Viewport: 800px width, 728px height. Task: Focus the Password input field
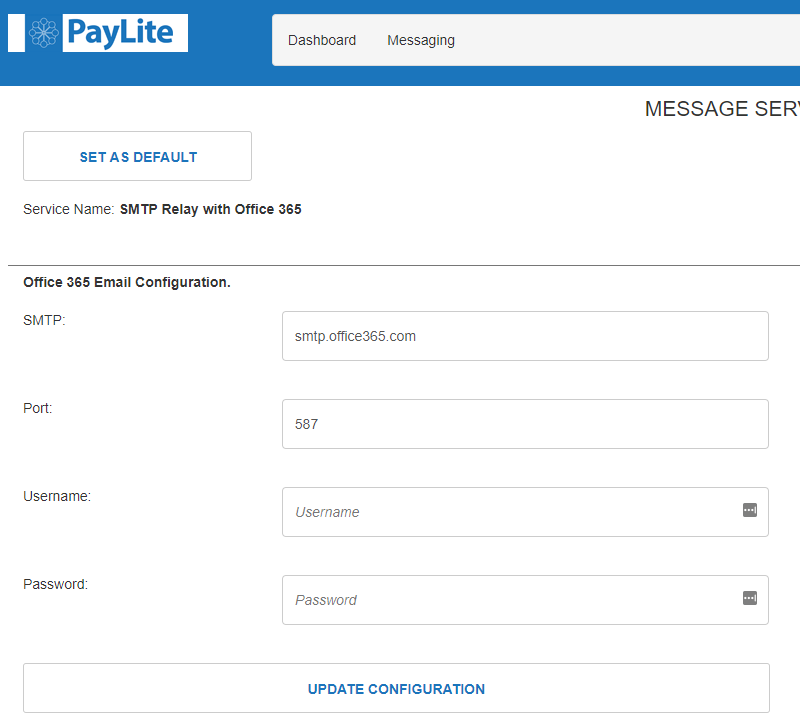pyautogui.click(x=500, y=600)
